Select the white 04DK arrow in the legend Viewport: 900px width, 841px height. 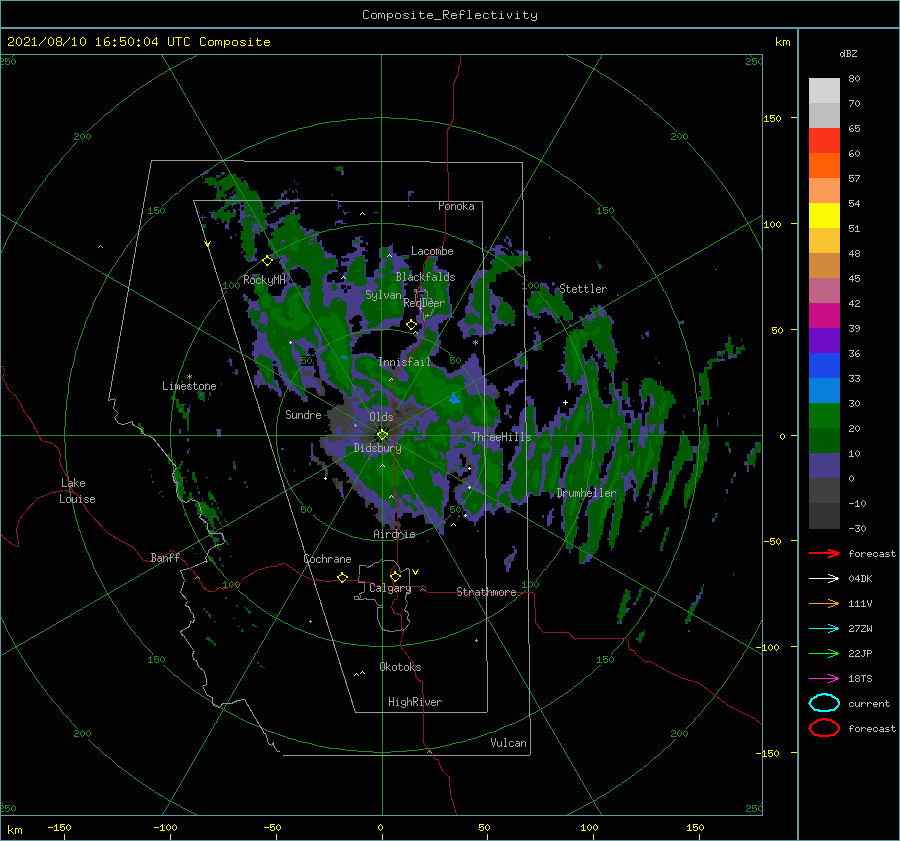(x=824, y=578)
